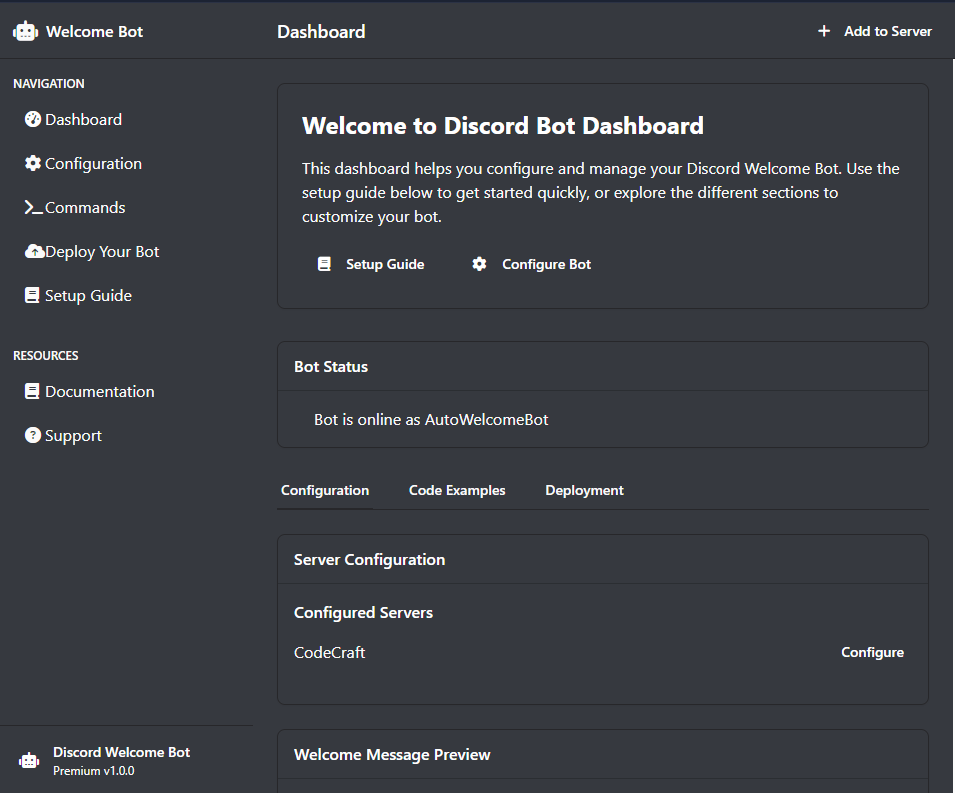Screen dimensions: 955x793
Task: Open the Deployment tab
Action: (x=584, y=491)
